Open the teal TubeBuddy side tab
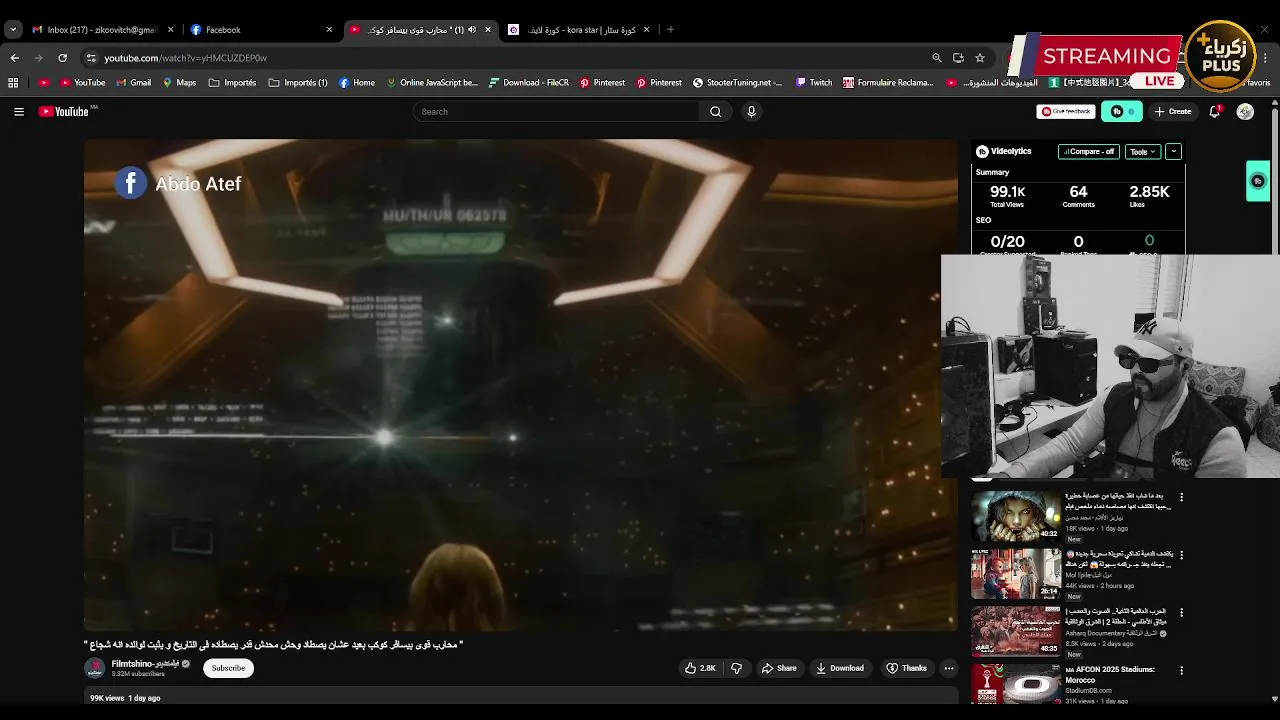Viewport: 1280px width, 720px height. (1258, 181)
